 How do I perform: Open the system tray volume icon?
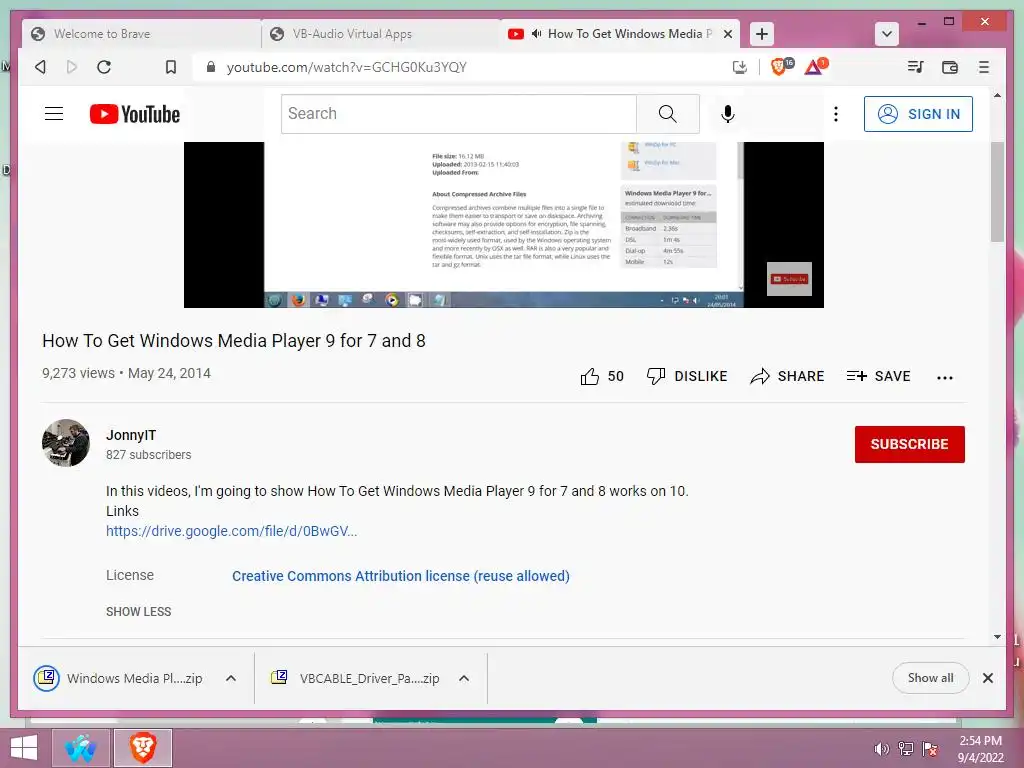[881, 748]
